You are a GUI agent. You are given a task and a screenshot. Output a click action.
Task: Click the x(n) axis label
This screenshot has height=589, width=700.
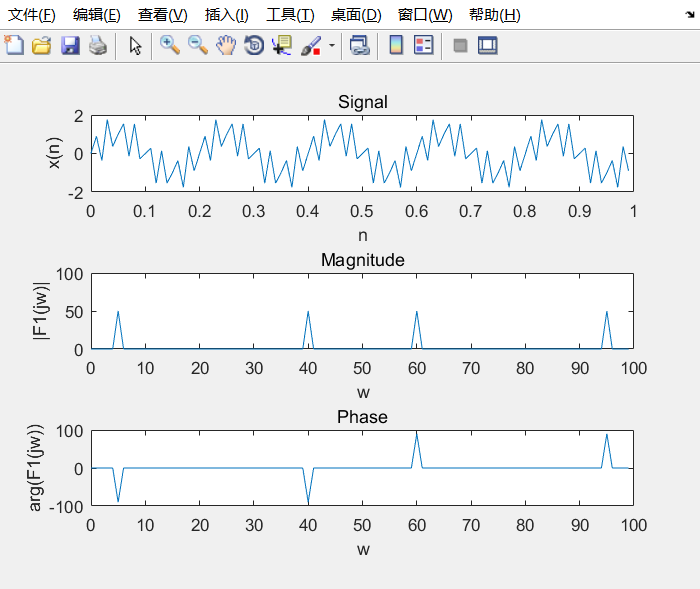[54, 153]
